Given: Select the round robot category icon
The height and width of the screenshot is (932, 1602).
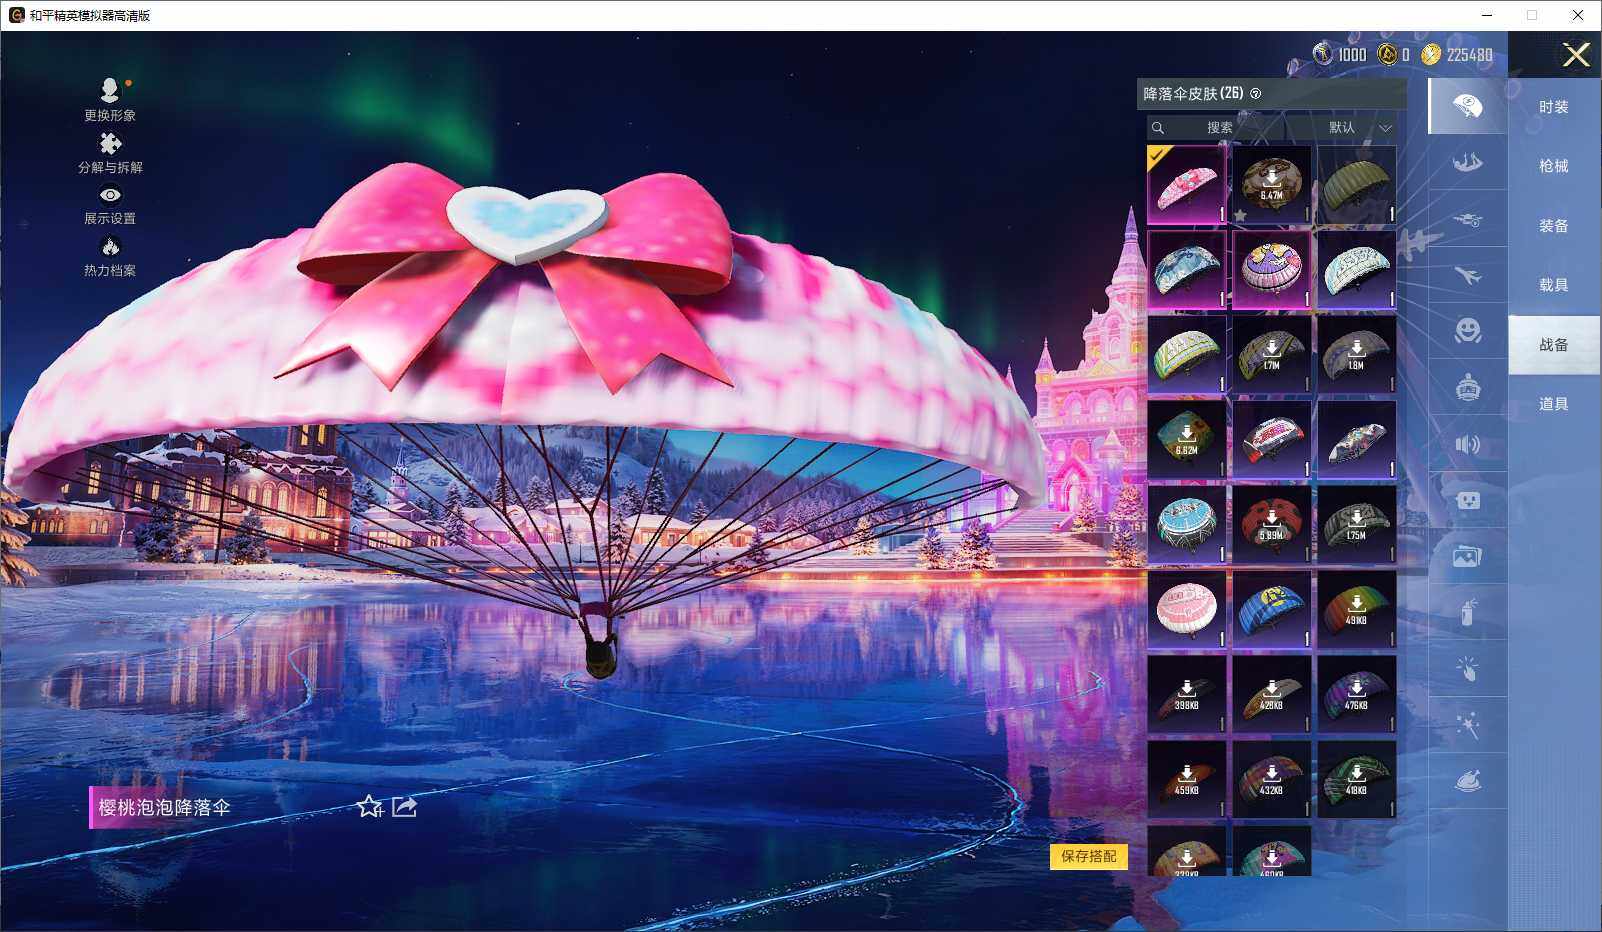Looking at the screenshot, I should click(x=1468, y=387).
